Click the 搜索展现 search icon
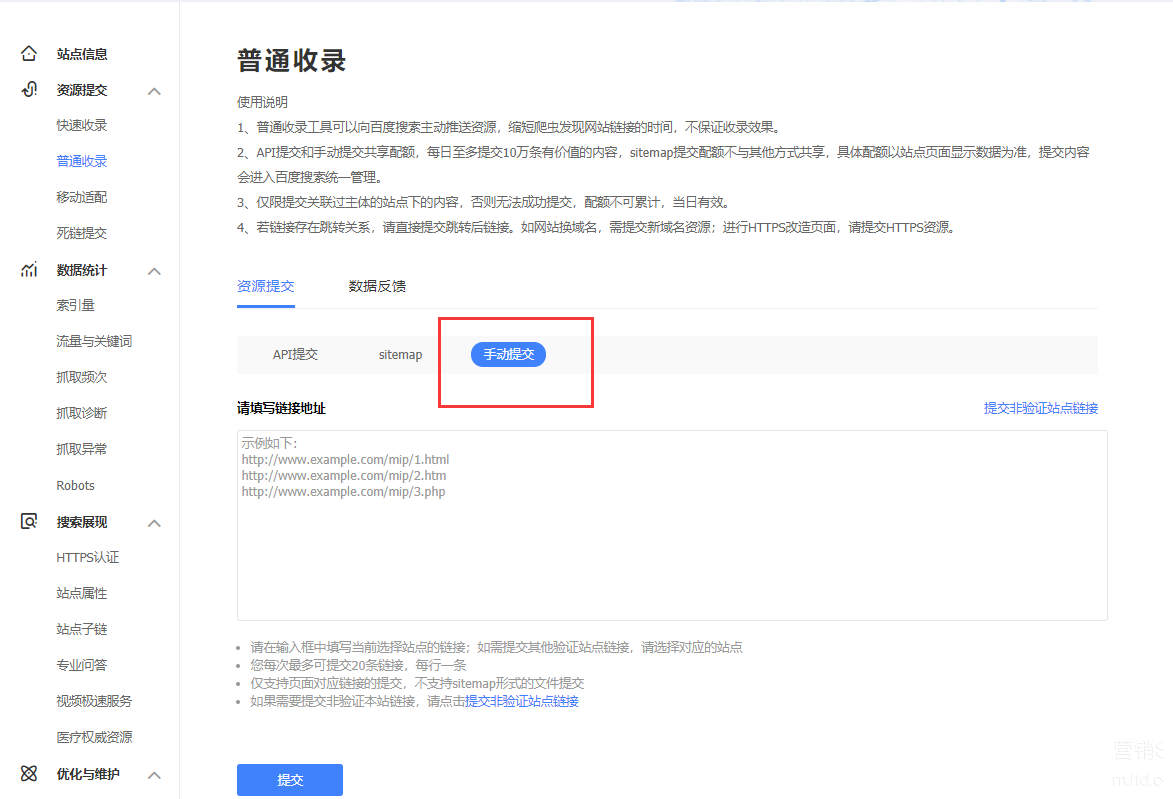This screenshot has height=799, width=1173. pos(29,522)
